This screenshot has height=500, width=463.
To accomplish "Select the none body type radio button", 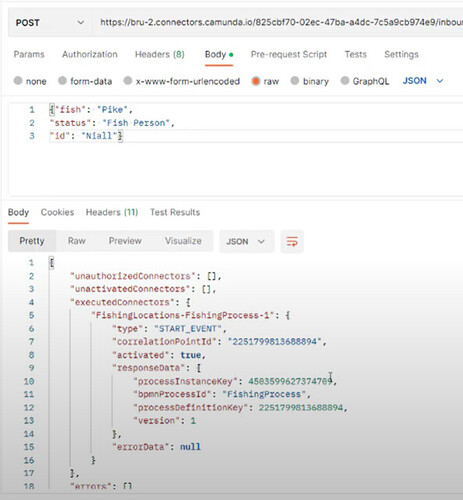I will click(x=18, y=81).
